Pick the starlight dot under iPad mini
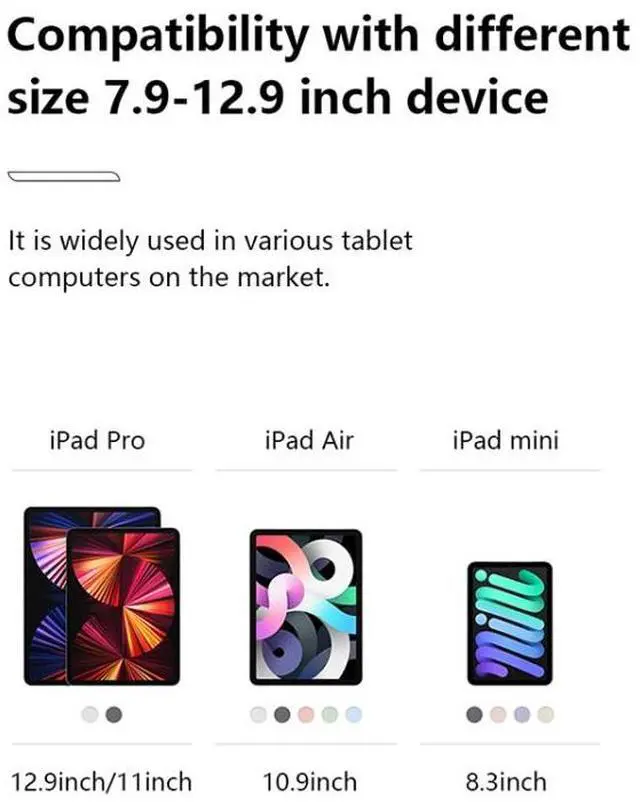Image resolution: width=640 pixels, height=805 pixels. point(546,714)
